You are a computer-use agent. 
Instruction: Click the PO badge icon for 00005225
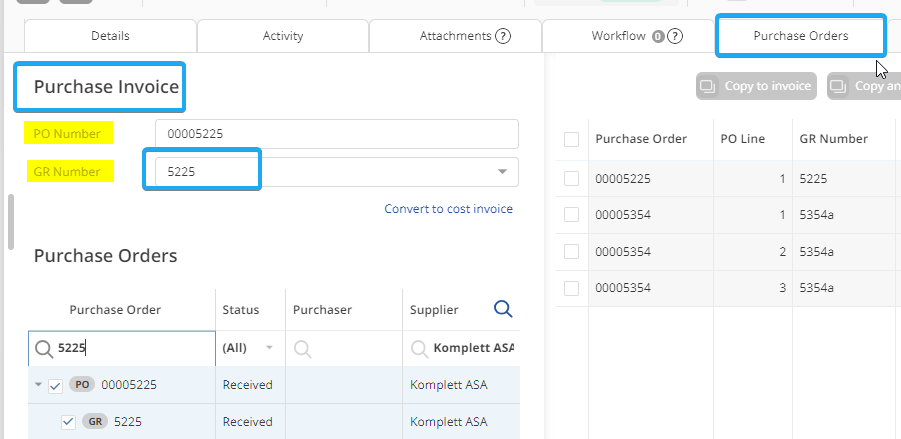coord(82,385)
